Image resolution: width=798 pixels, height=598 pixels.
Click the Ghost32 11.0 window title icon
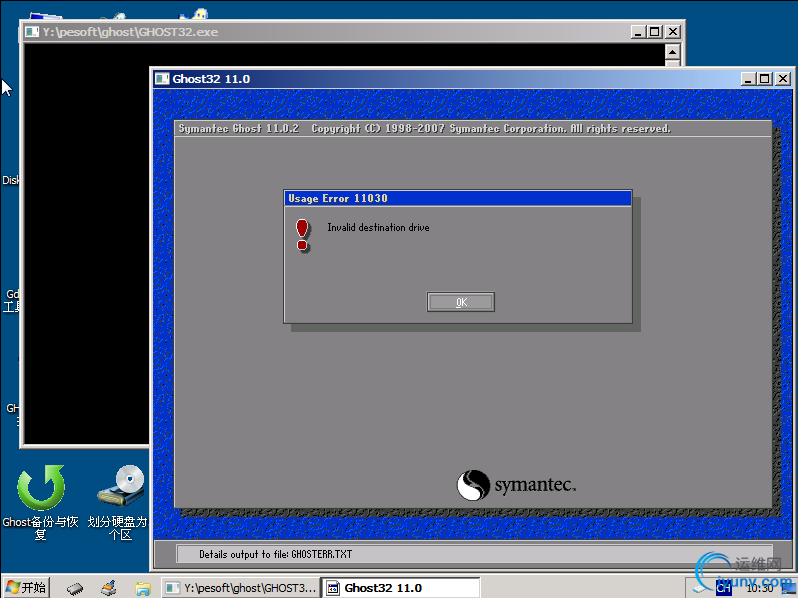162,78
